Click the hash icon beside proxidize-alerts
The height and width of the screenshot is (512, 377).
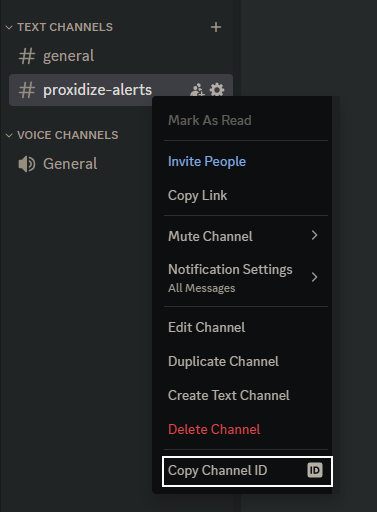[x=27, y=90]
